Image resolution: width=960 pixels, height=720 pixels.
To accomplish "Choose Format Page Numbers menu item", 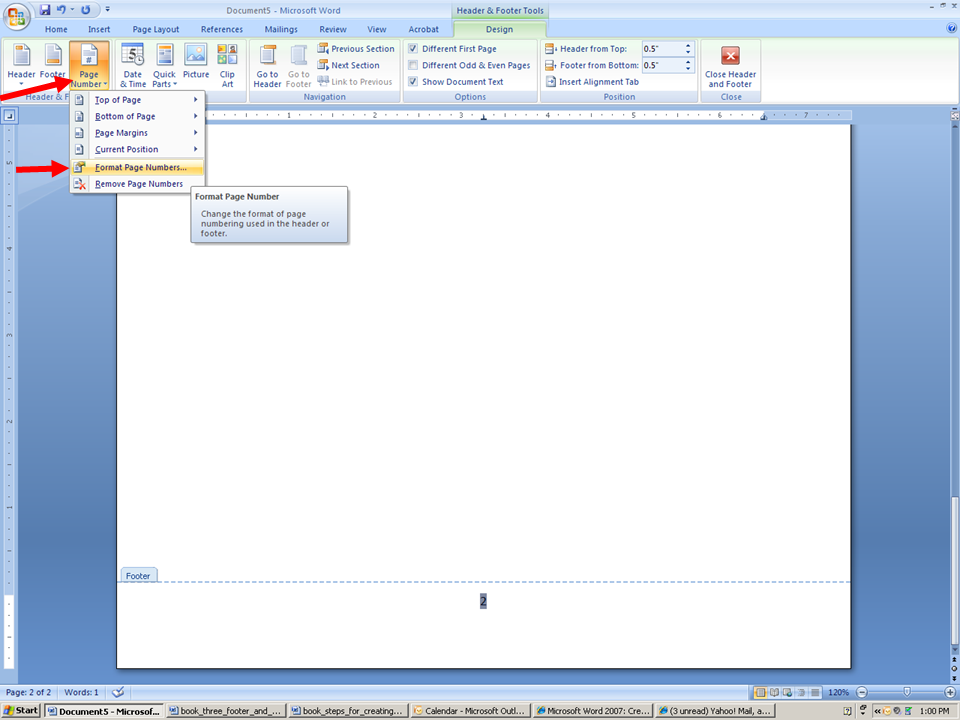I will [x=137, y=167].
